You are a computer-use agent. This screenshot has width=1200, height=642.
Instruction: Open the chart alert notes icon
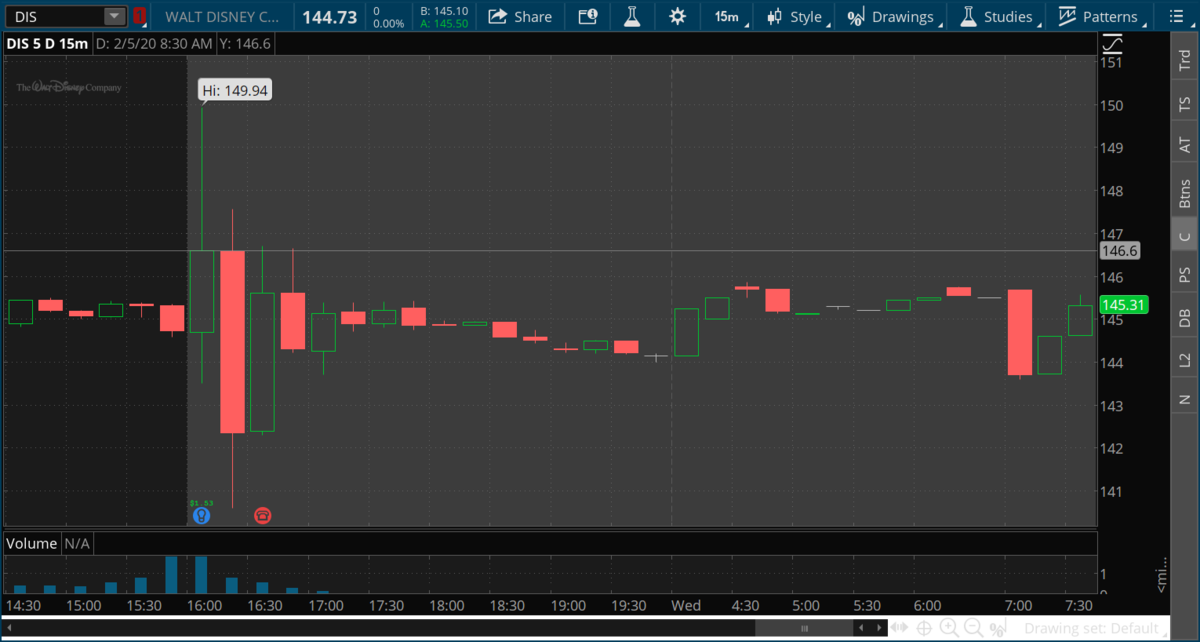pos(588,17)
